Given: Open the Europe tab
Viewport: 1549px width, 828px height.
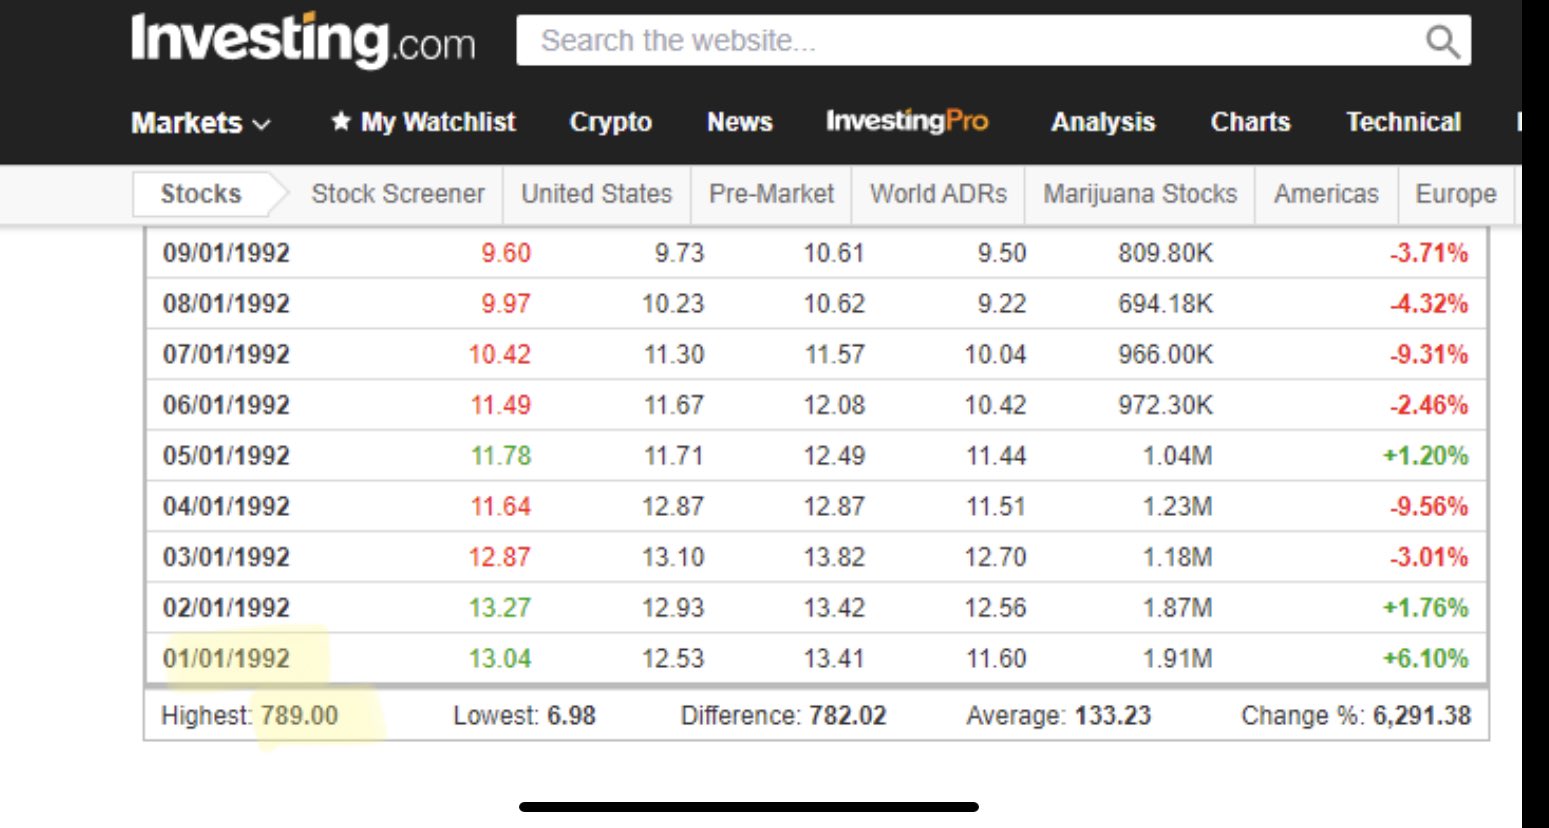Looking at the screenshot, I should (x=1456, y=194).
